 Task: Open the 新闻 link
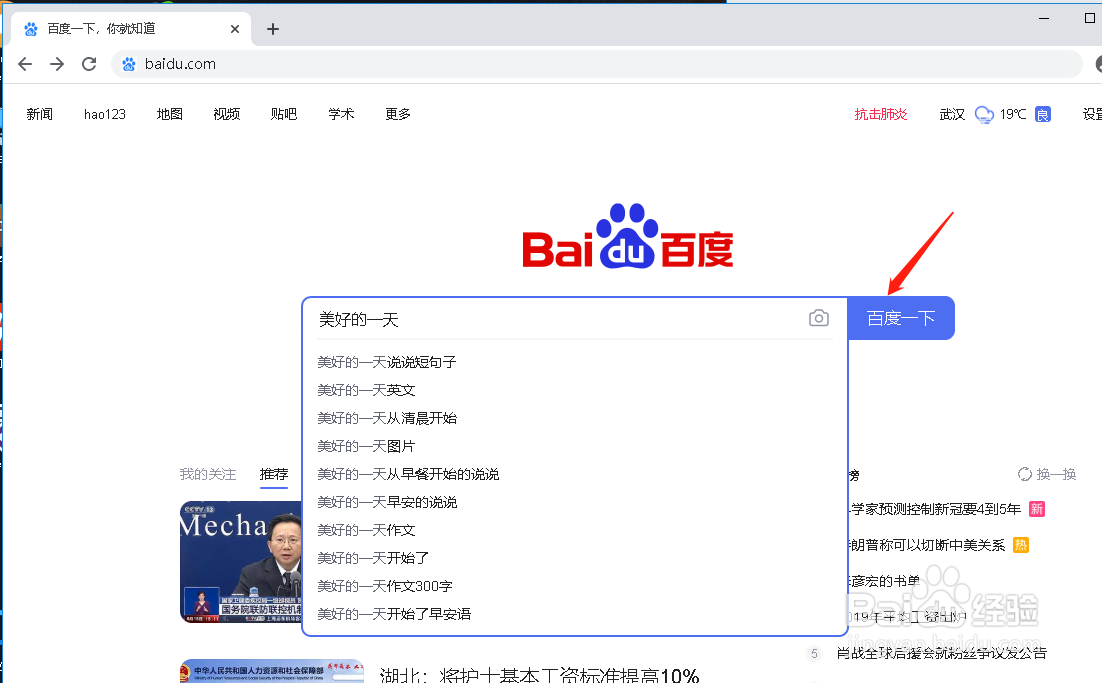(39, 114)
